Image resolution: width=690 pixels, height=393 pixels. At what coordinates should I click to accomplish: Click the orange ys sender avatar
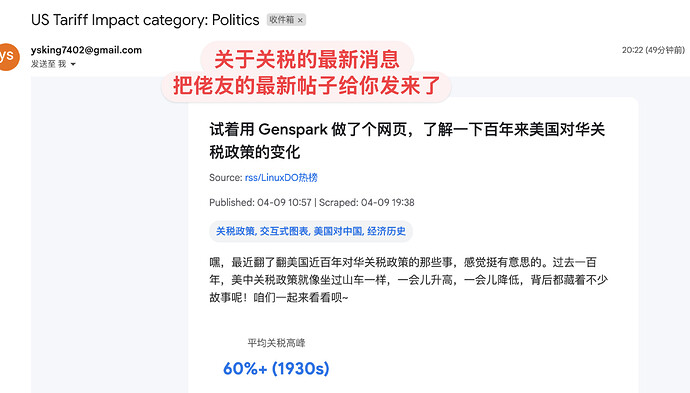(9, 56)
